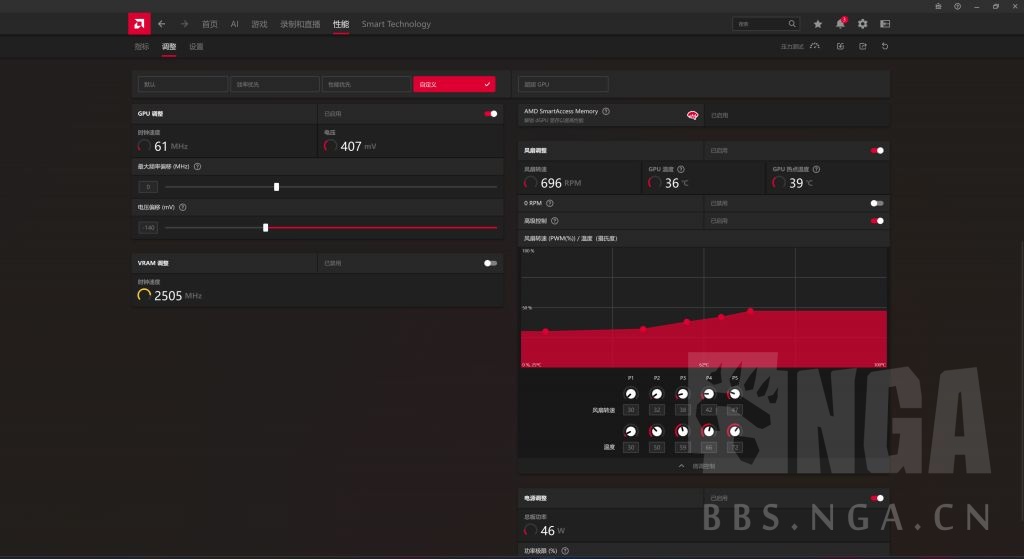The height and width of the screenshot is (559, 1024).
Task: Turn on the 0 RPM toggle
Action: click(x=877, y=203)
